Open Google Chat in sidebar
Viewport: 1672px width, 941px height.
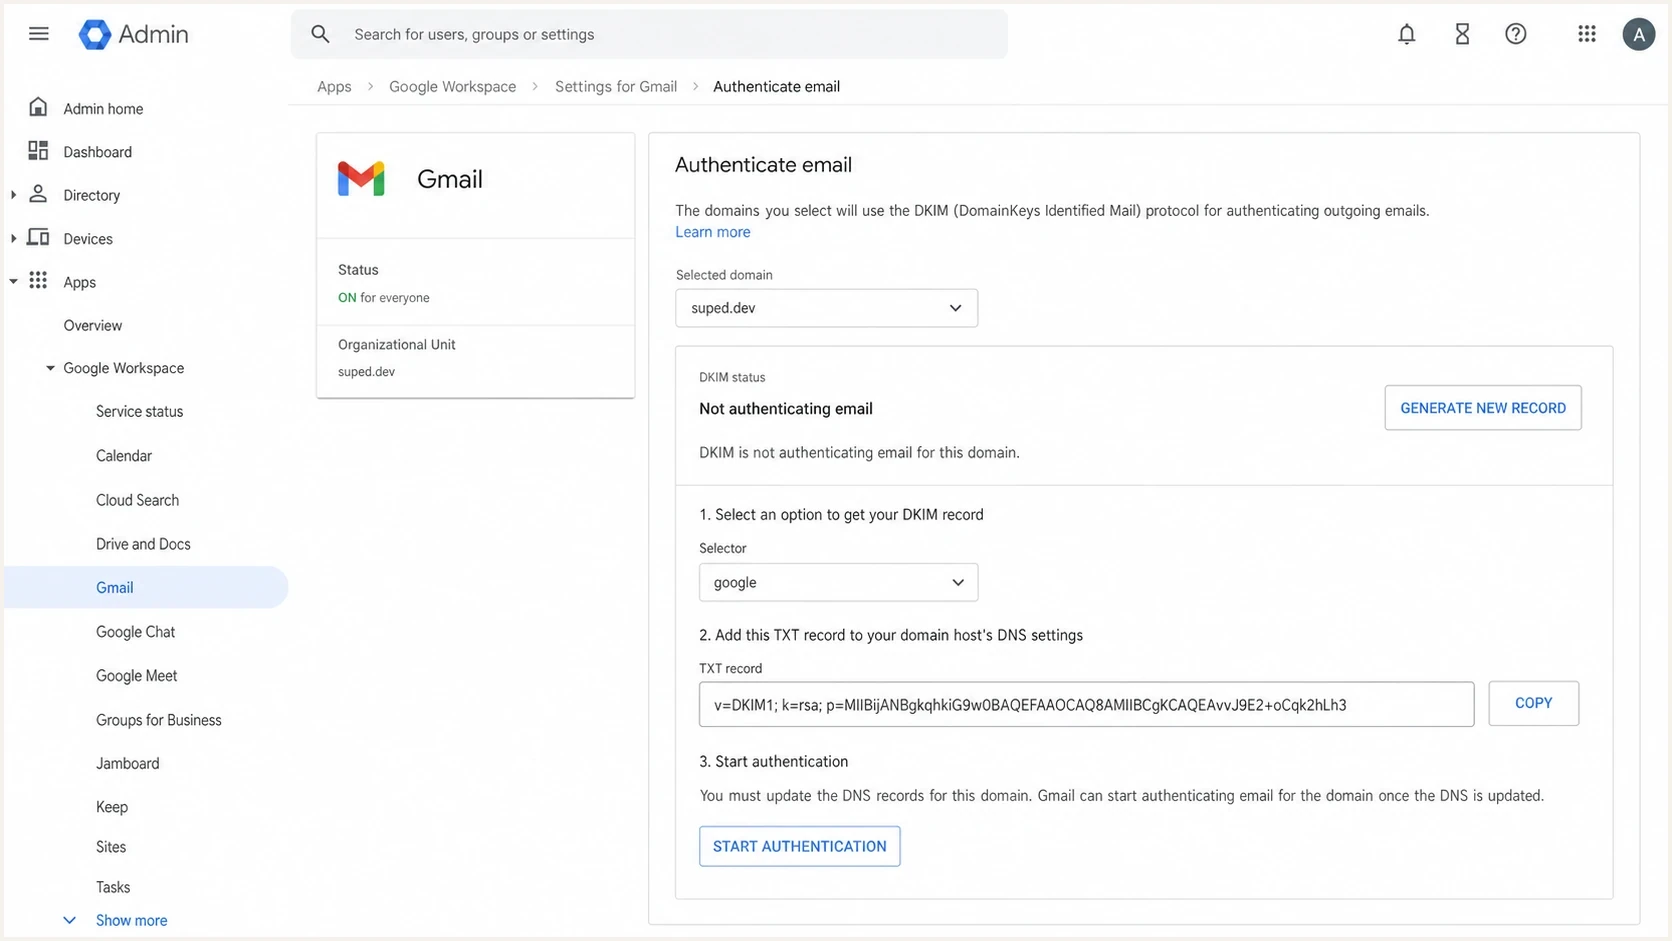coord(135,632)
